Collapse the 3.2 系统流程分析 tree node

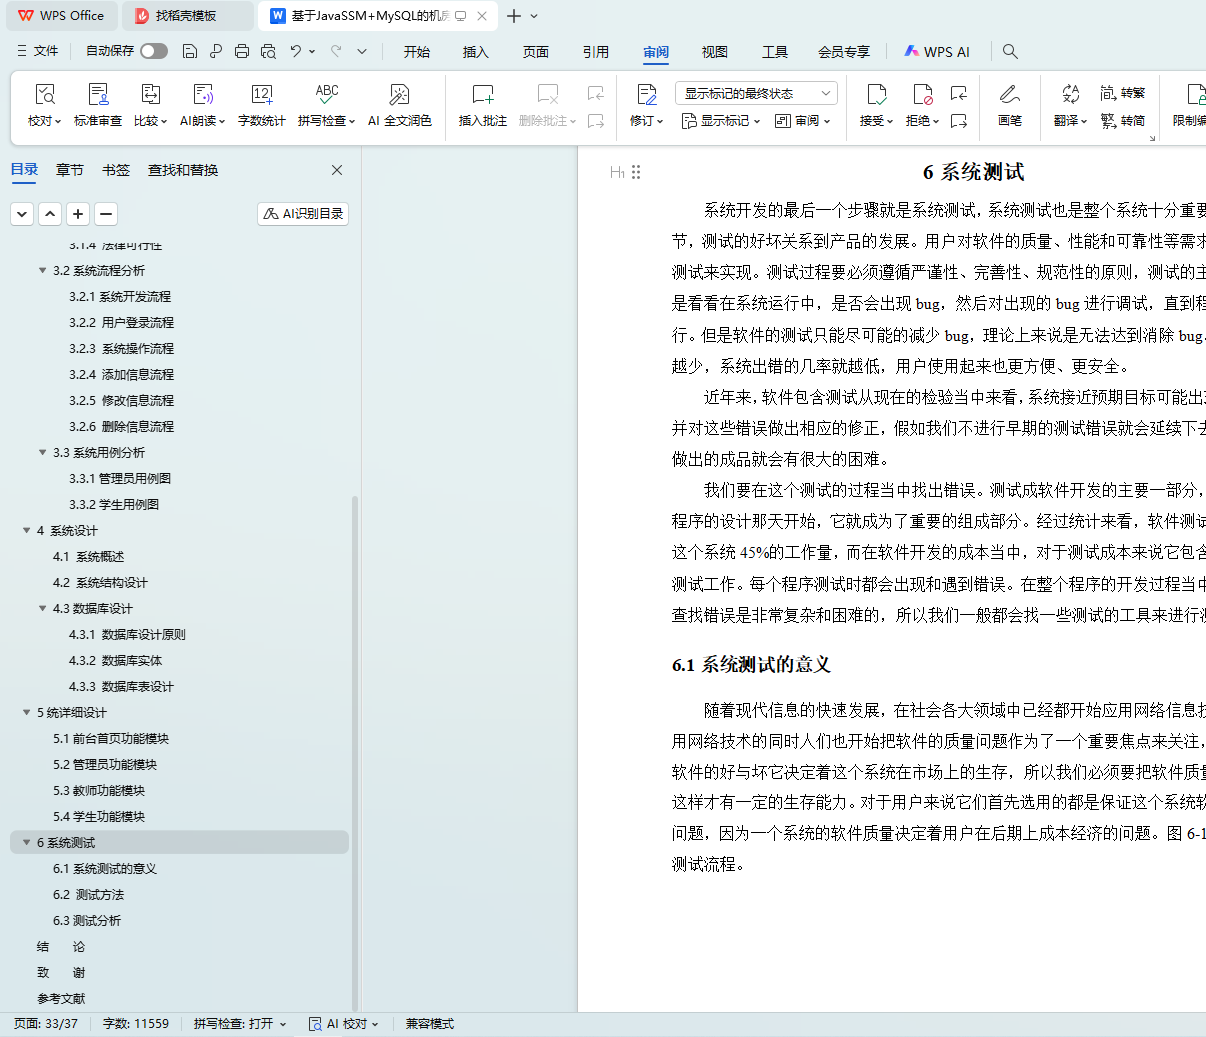(43, 270)
